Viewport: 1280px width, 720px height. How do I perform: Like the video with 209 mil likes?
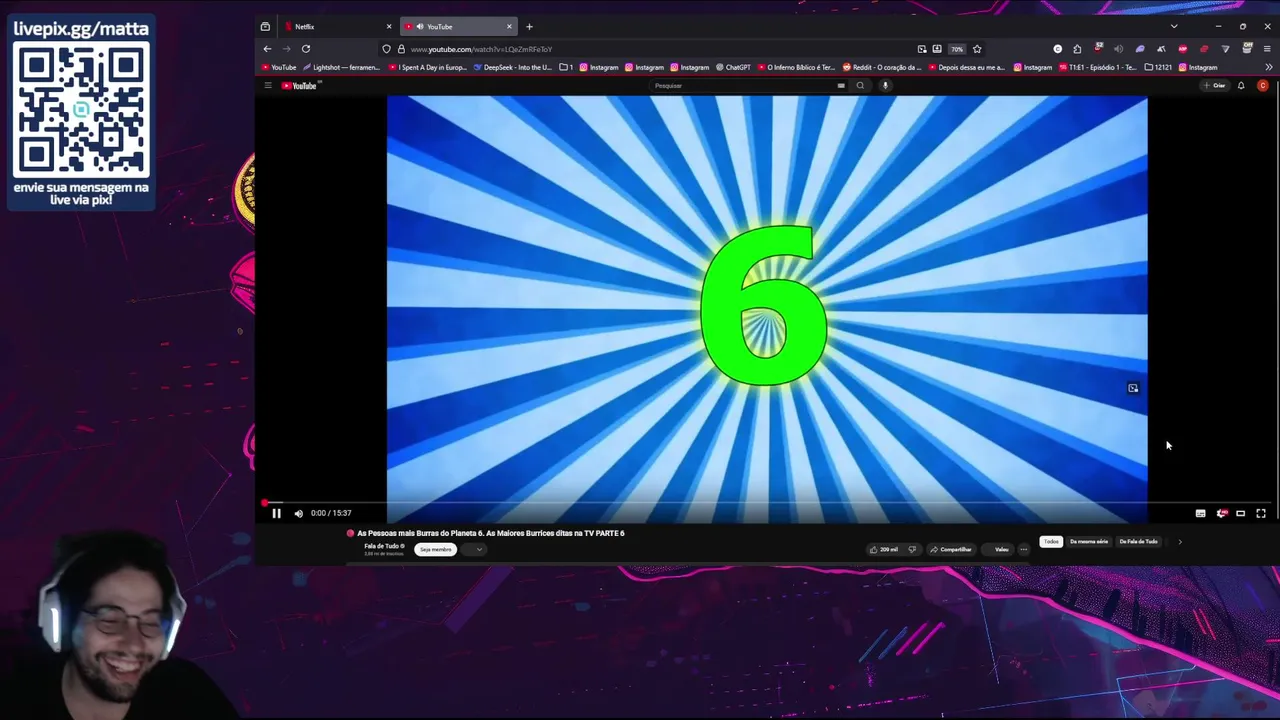click(x=883, y=549)
